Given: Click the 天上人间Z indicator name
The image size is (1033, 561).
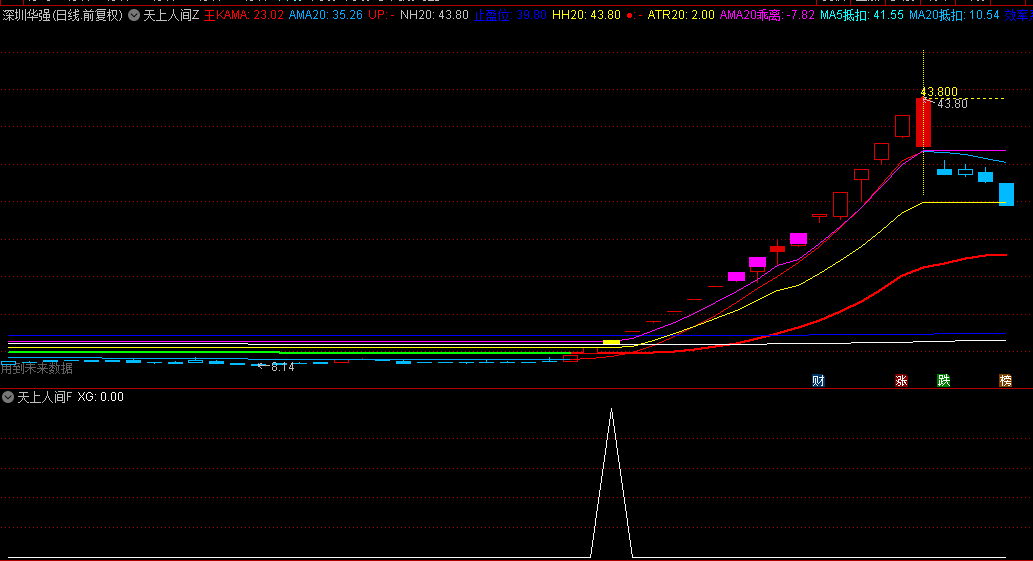Looking at the screenshot, I should pyautogui.click(x=171, y=15).
